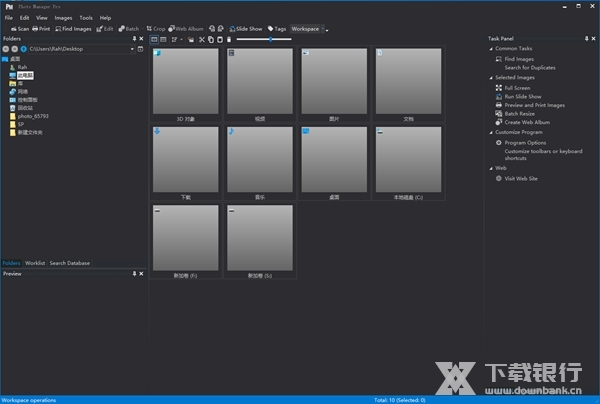
Task: Toggle the pin on Preview panel
Action: [135, 272]
